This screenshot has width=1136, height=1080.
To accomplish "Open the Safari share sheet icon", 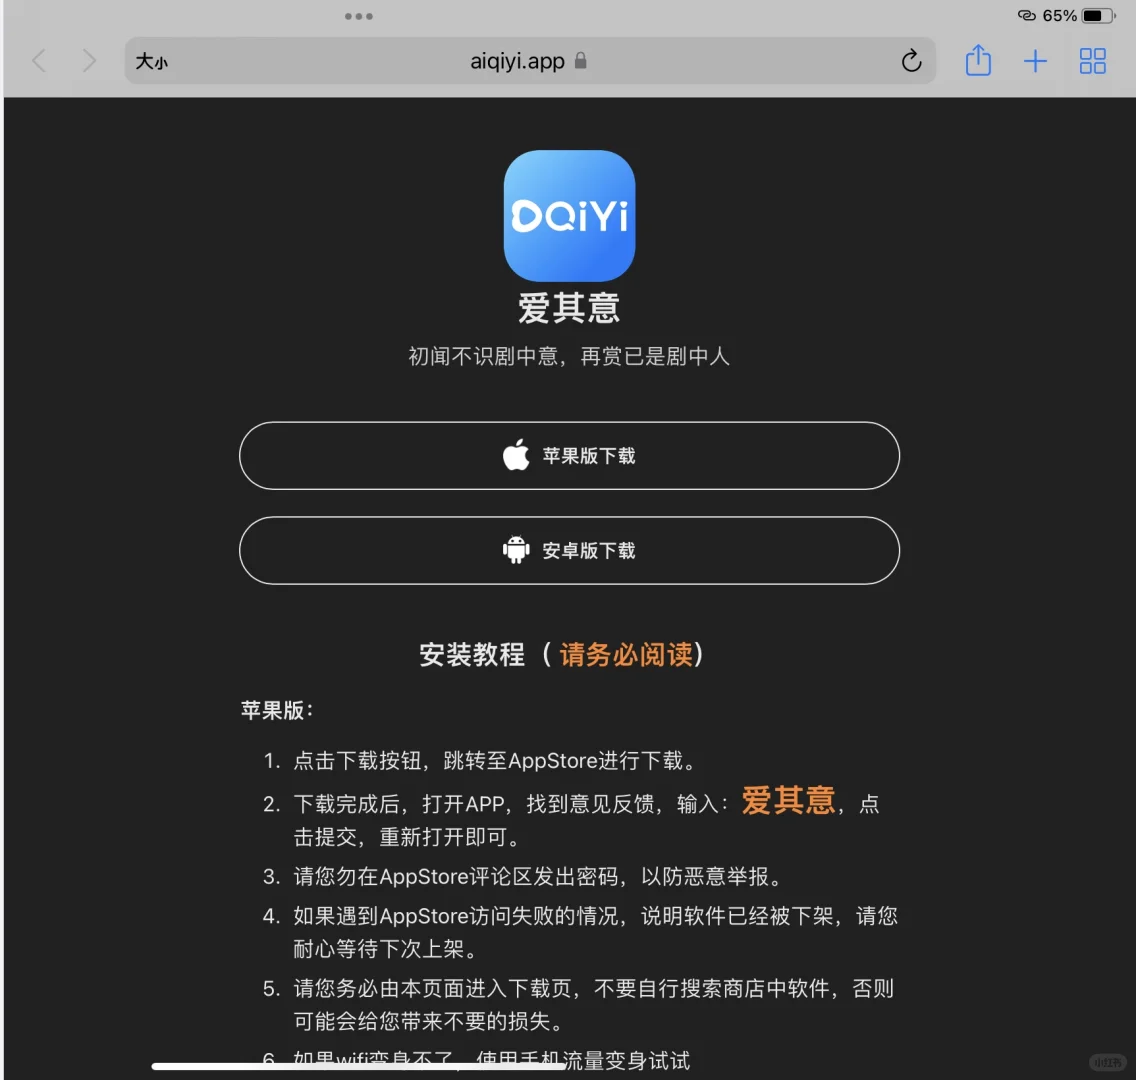I will 978,60.
